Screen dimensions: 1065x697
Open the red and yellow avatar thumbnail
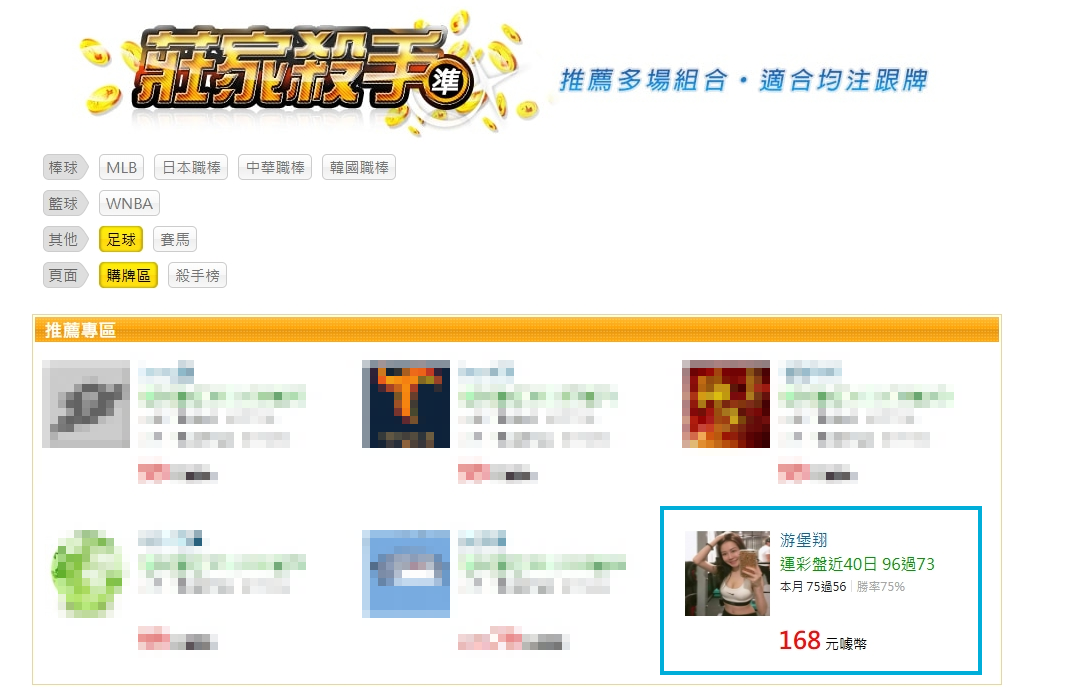(x=726, y=404)
